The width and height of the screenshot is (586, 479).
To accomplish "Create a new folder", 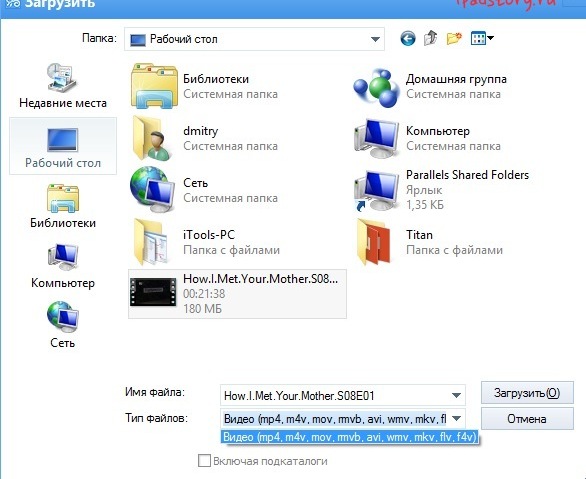I will (x=454, y=38).
